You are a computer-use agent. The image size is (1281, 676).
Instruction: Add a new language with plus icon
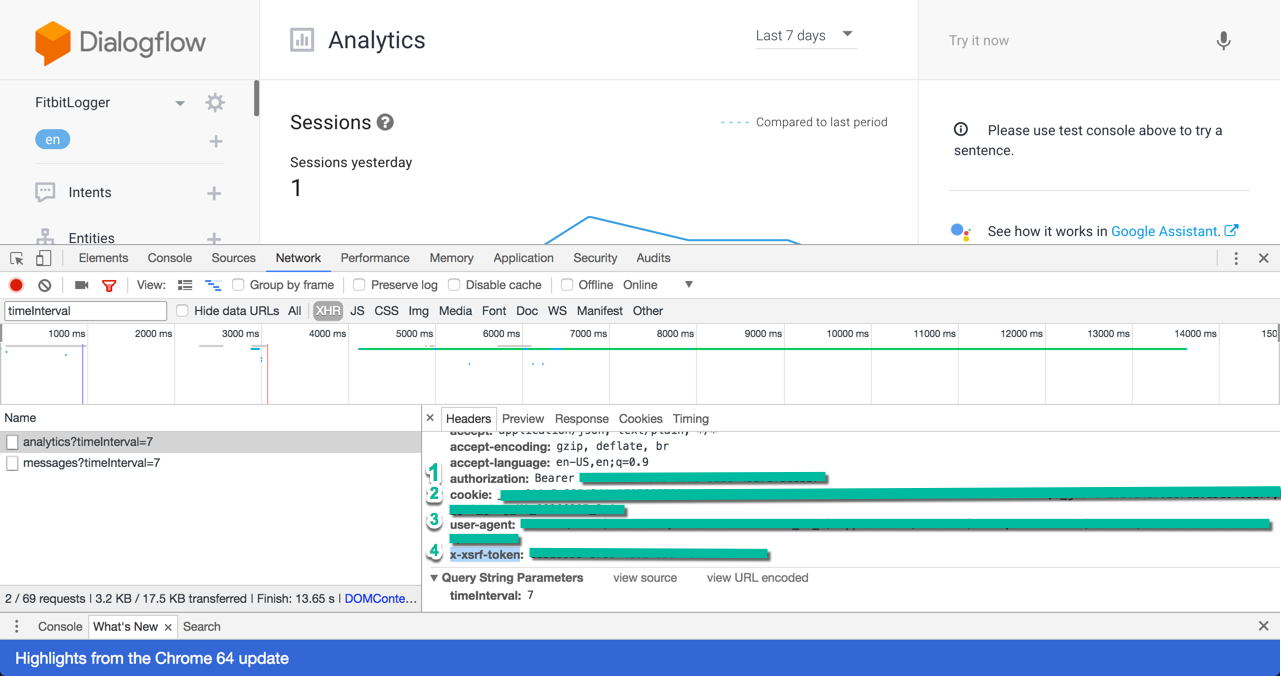pyautogui.click(x=216, y=141)
